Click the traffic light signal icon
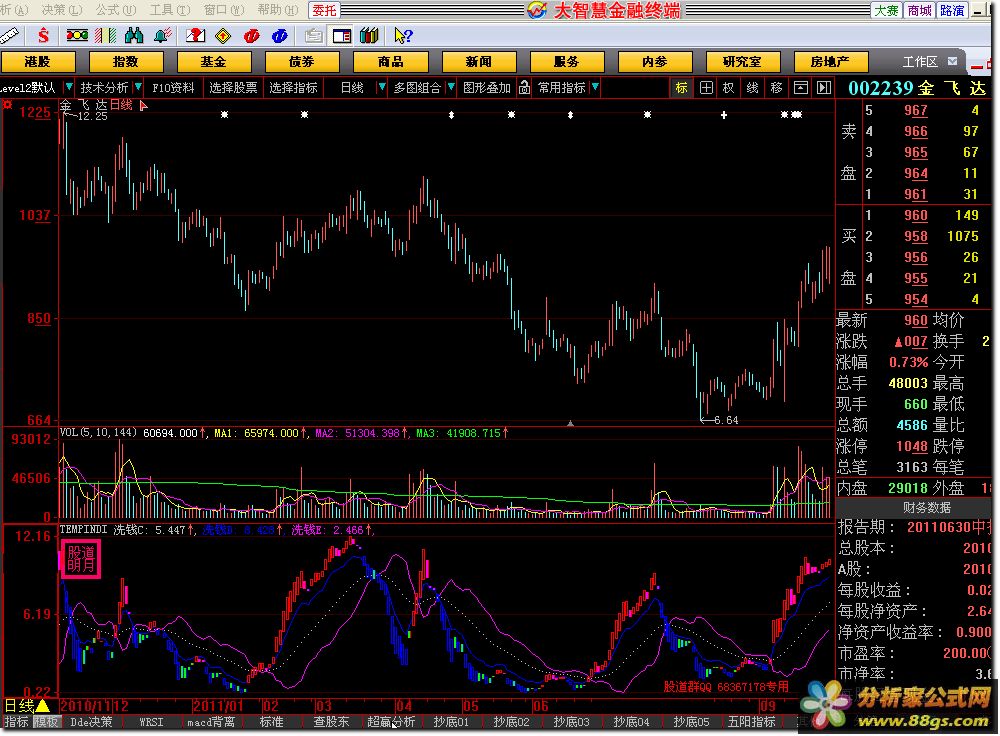1000x736 pixels. pyautogui.click(x=77, y=35)
